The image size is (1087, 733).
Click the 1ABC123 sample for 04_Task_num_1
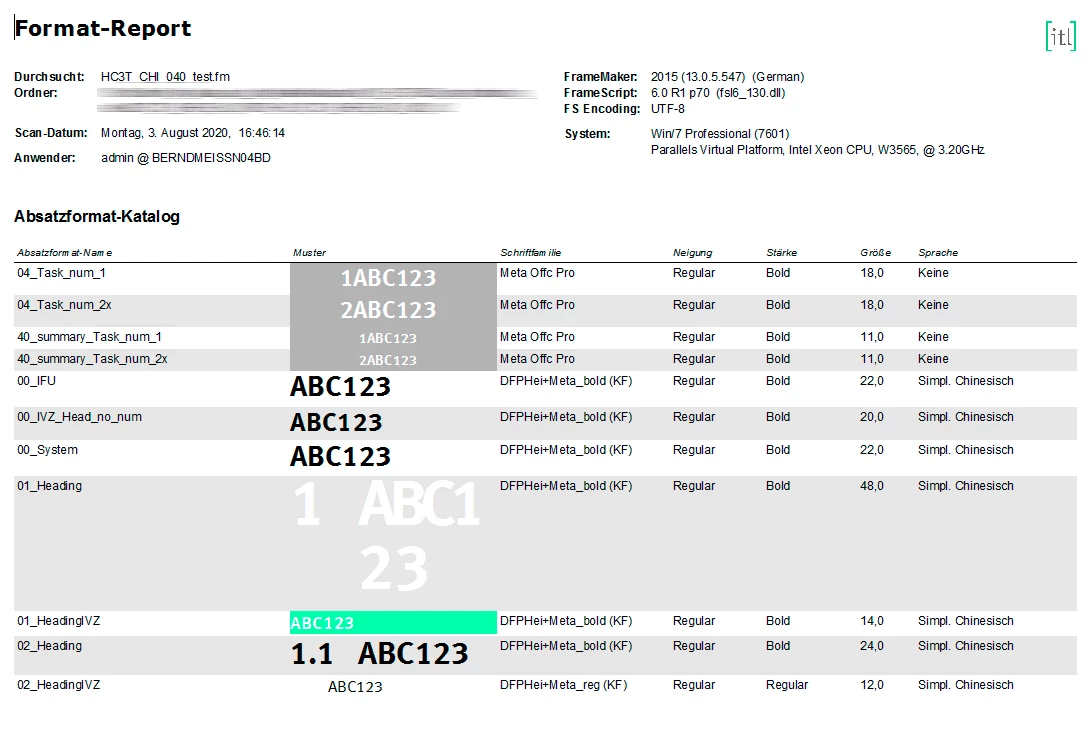(388, 278)
